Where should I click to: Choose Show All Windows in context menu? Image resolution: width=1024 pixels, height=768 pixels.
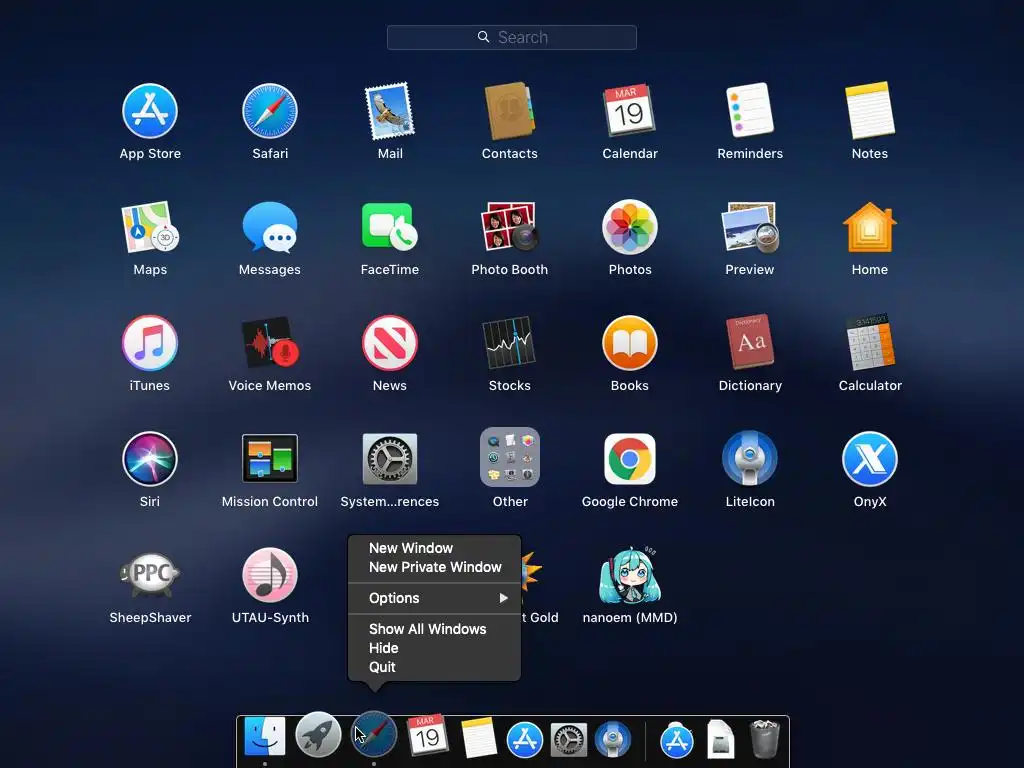click(x=434, y=629)
